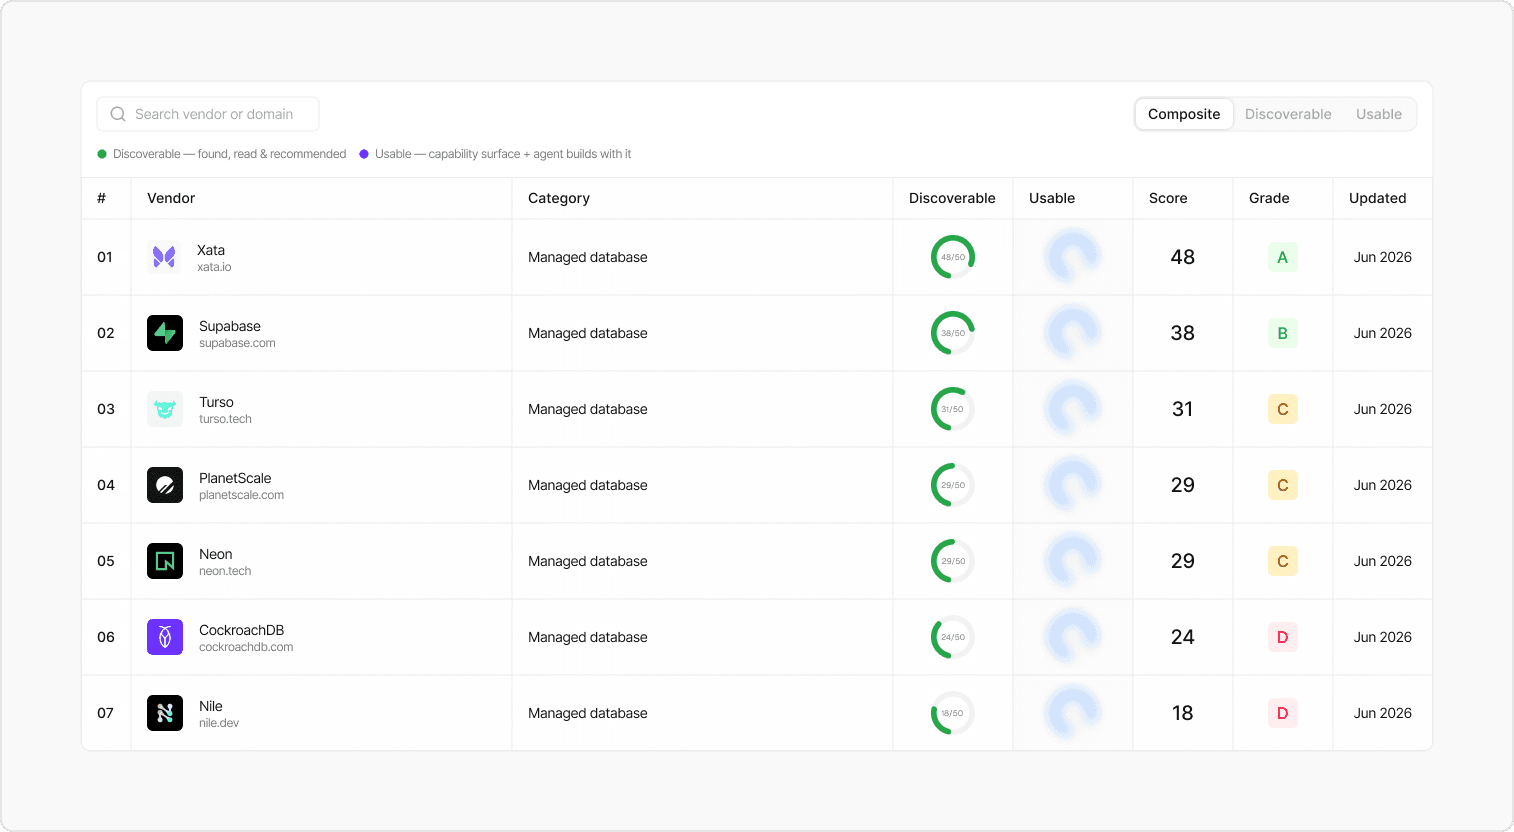Click the Neon logo icon
1514x832 pixels.
coord(165,561)
